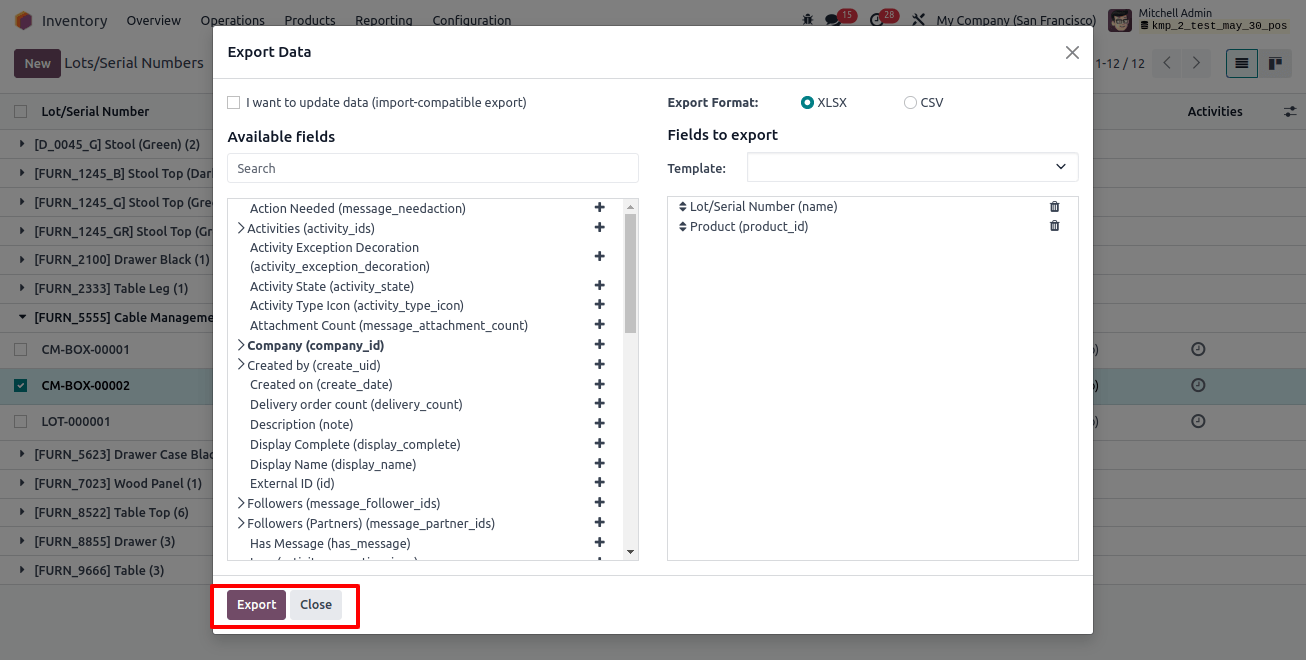Add Display Complete field via plus icon
The height and width of the screenshot is (660, 1306).
[x=600, y=444]
